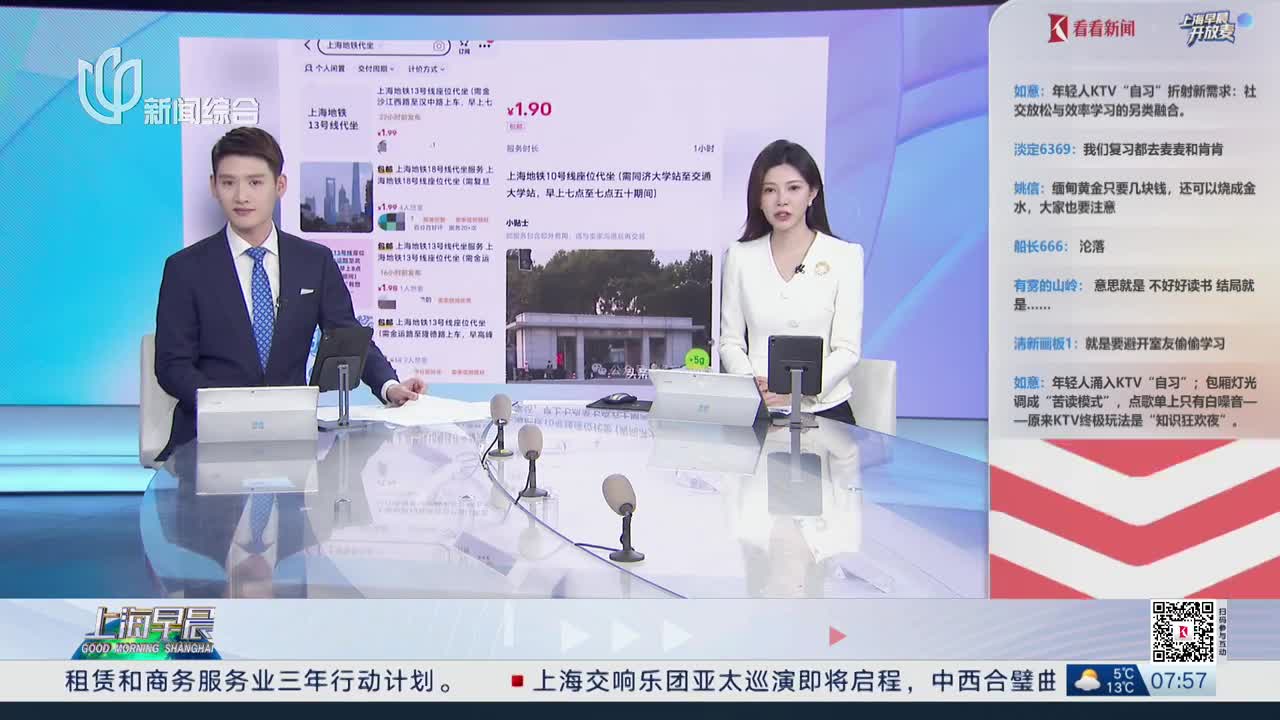Screen dimensions: 1280x720
Task: Open the three-dot more menu icon
Action: (x=486, y=44)
